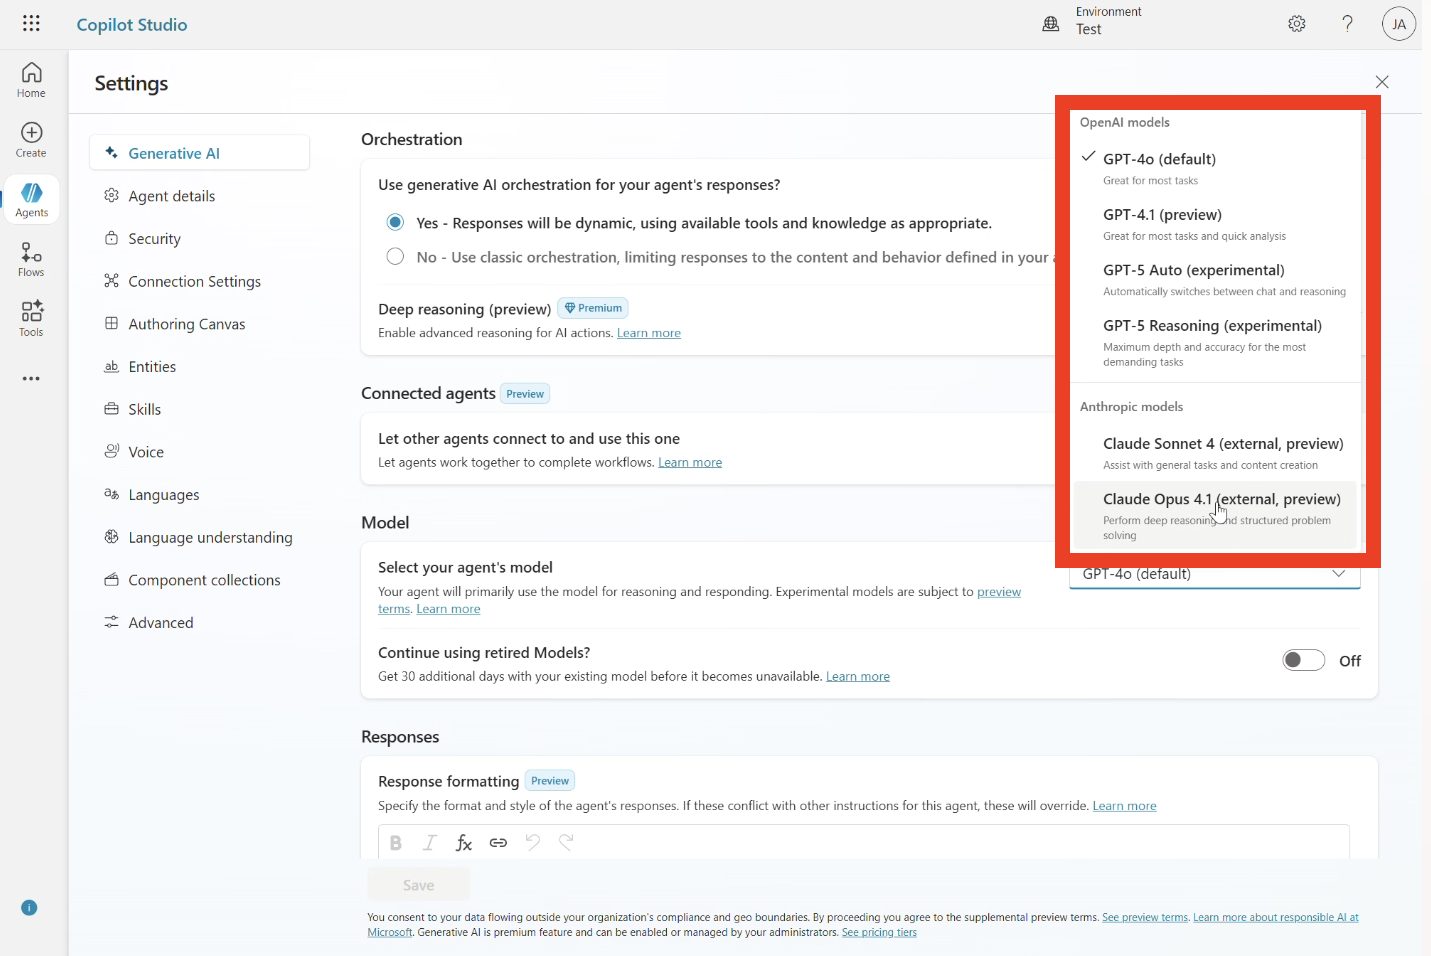This screenshot has width=1431, height=956.
Task: Select No classic orchestration radio button
Action: pos(396,257)
